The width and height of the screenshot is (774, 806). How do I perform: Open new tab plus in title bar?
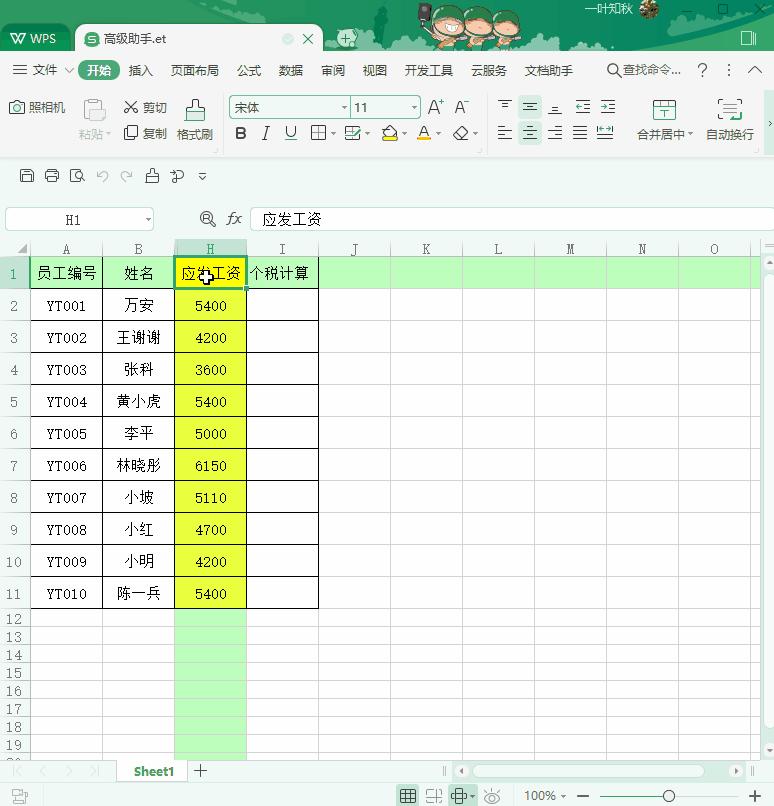(x=346, y=38)
